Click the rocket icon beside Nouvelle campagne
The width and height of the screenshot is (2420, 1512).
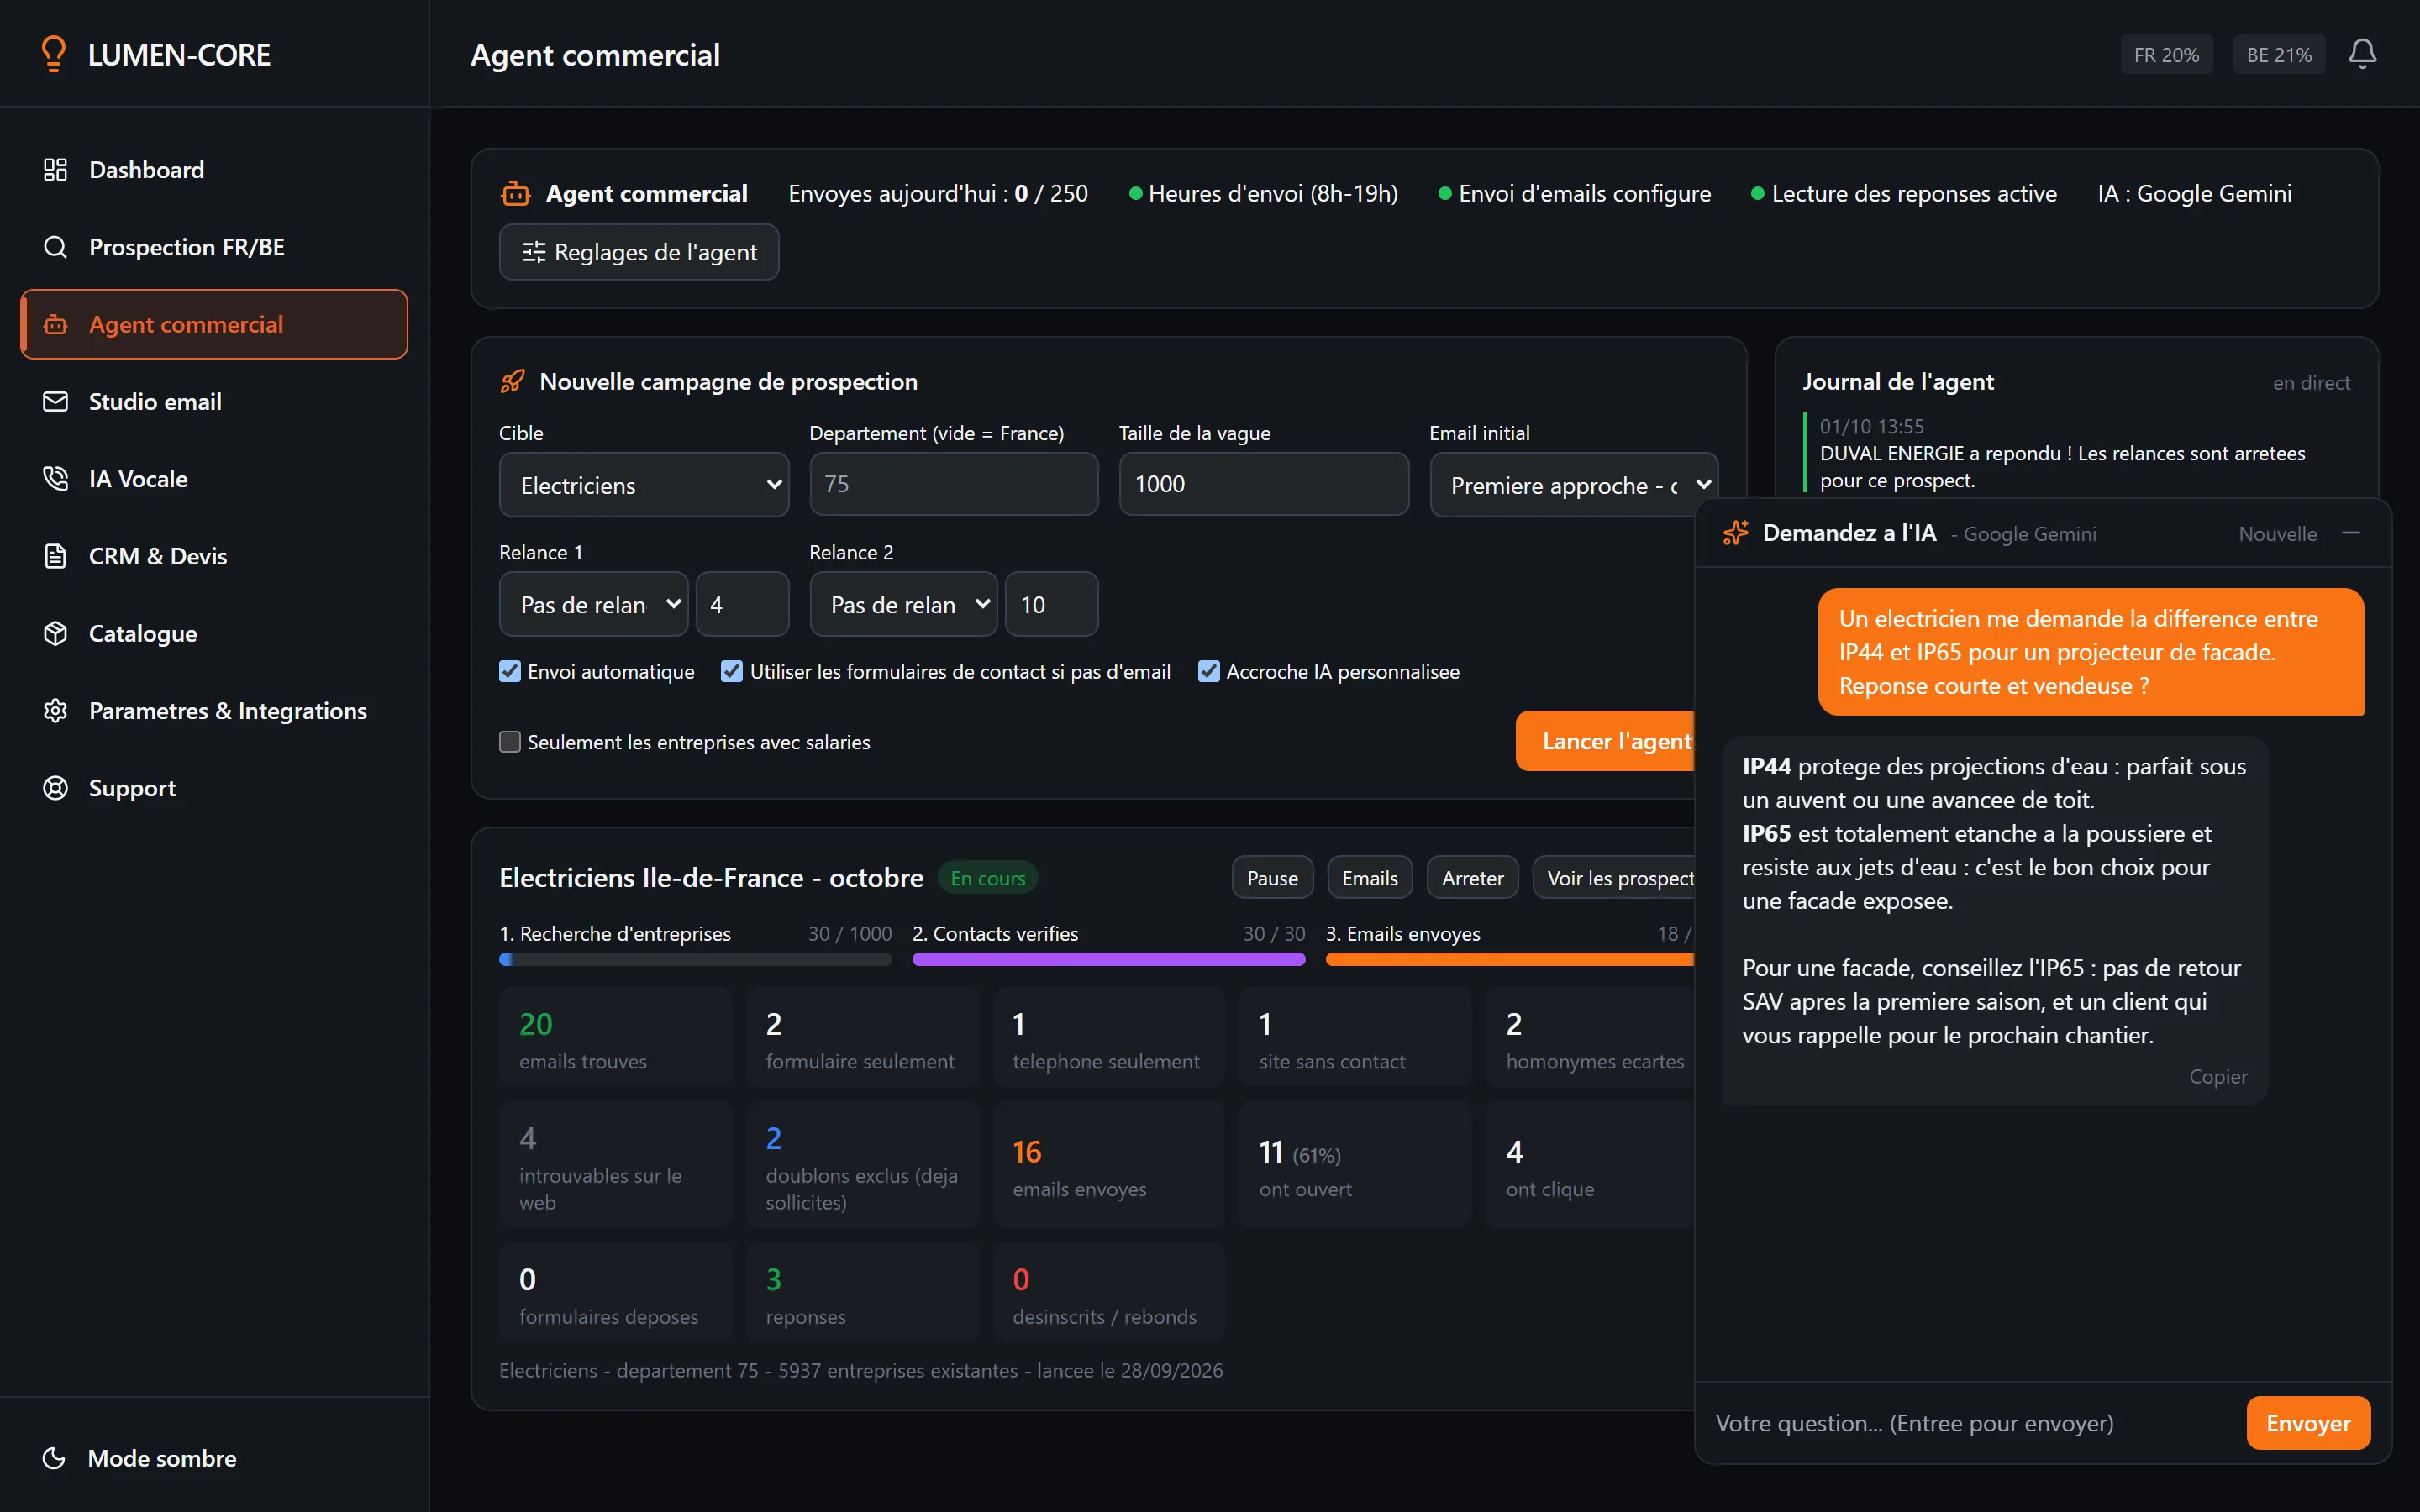(513, 381)
